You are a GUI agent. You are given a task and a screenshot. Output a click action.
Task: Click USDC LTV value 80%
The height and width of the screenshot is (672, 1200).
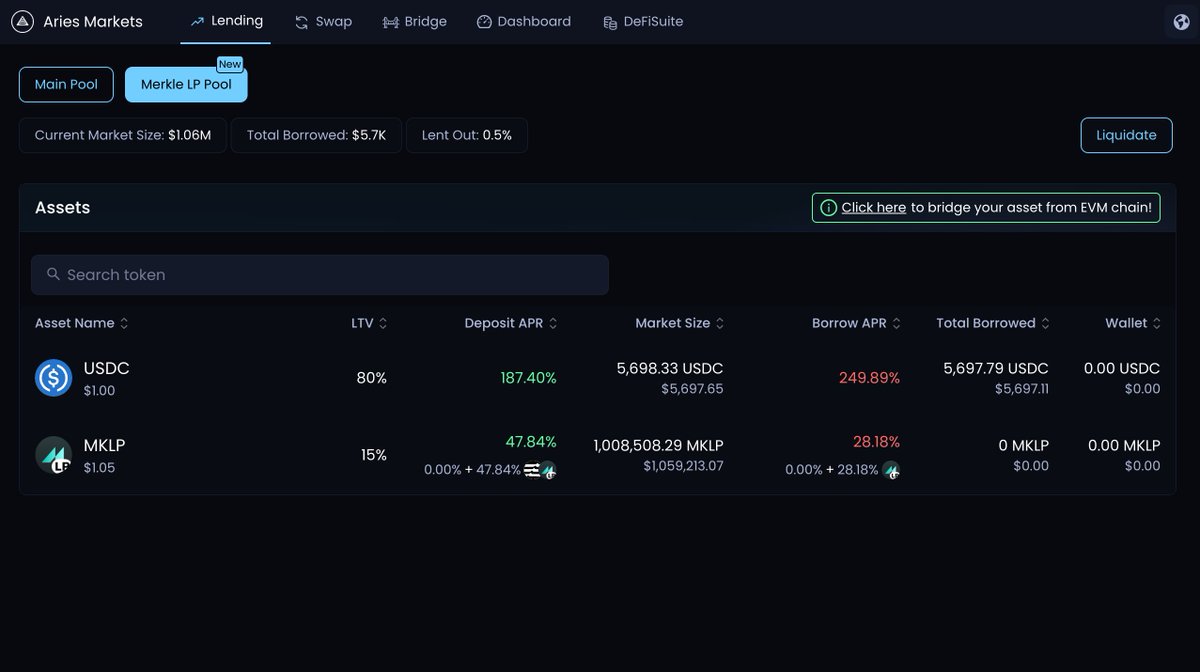pos(371,378)
